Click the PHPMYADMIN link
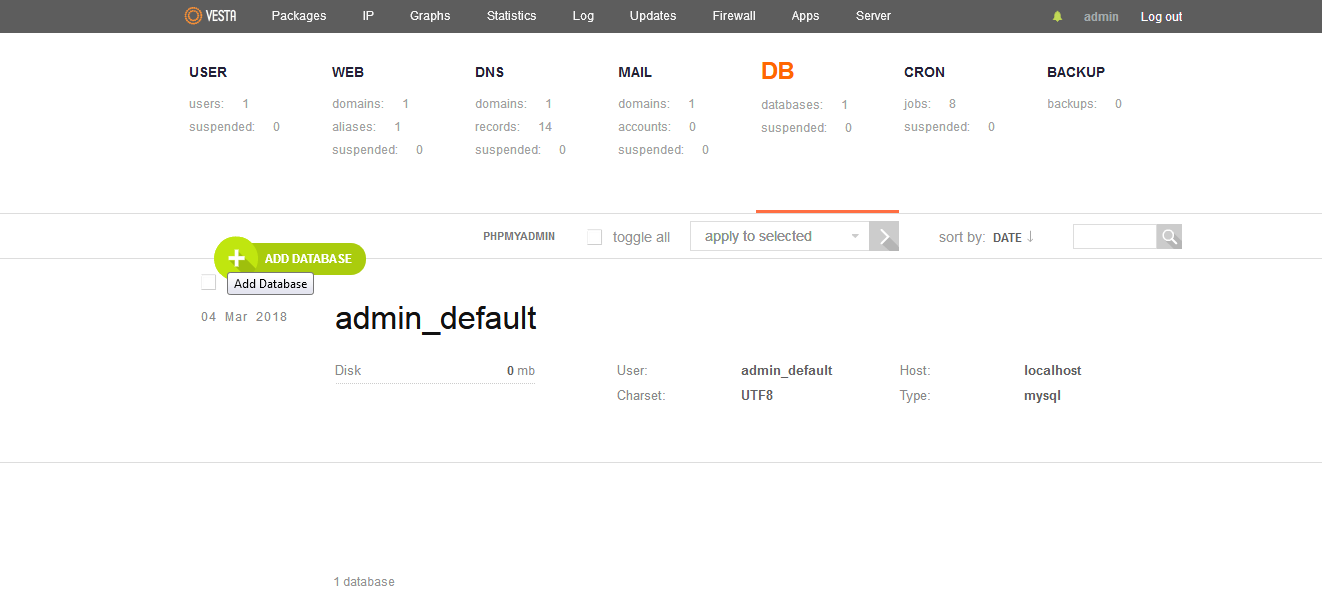Viewport: 1322px width, 598px height. (x=519, y=237)
